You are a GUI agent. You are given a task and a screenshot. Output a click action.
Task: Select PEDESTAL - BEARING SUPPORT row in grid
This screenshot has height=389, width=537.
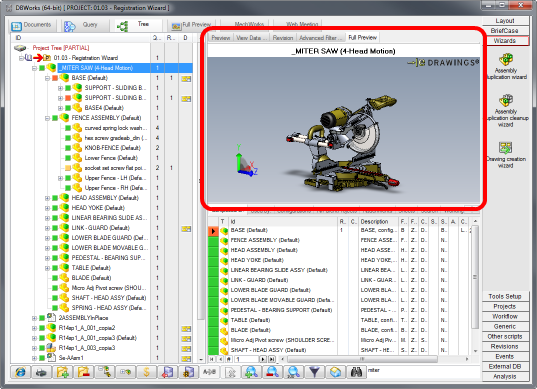tap(281, 310)
